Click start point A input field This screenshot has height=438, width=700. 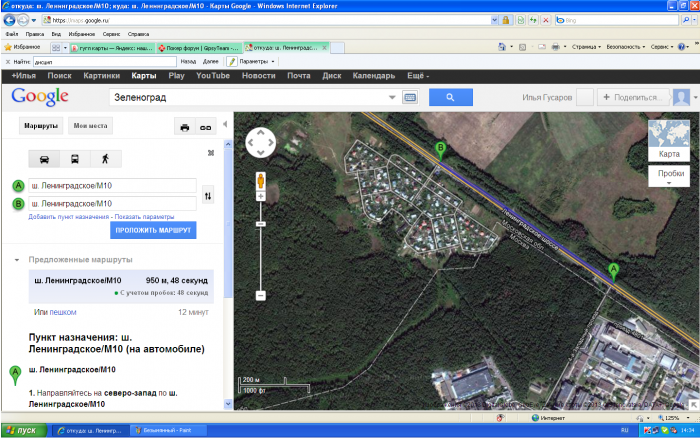pyautogui.click(x=112, y=185)
